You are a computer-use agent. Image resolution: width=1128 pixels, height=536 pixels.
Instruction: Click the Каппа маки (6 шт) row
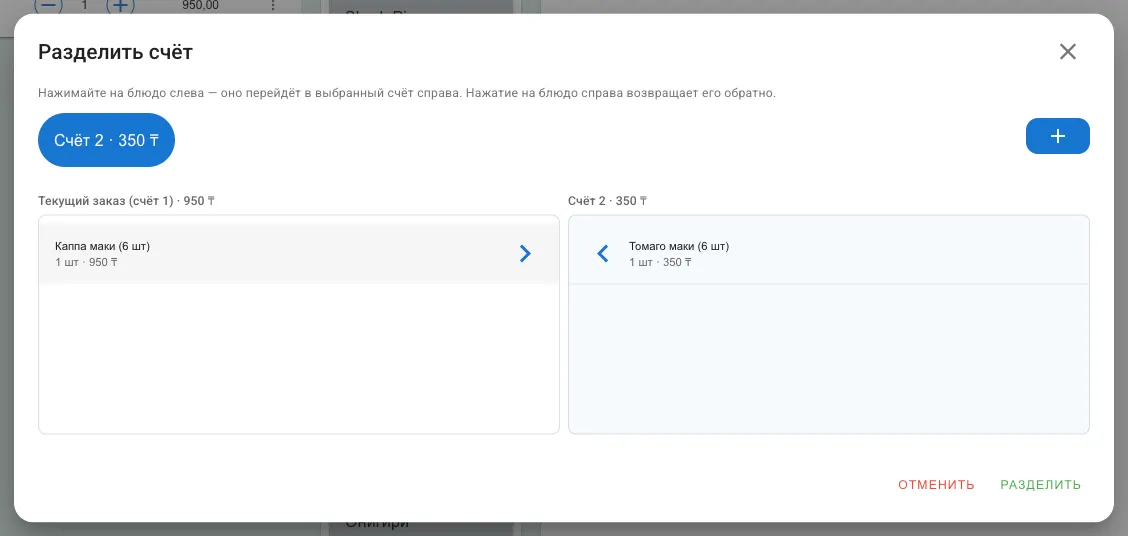(x=299, y=254)
